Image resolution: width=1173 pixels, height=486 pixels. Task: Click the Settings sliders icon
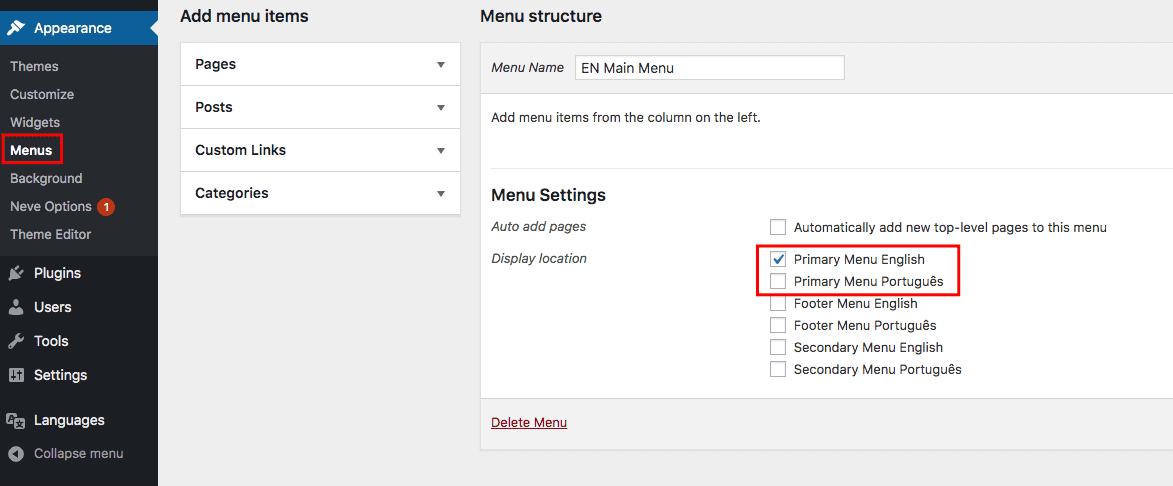pos(16,375)
